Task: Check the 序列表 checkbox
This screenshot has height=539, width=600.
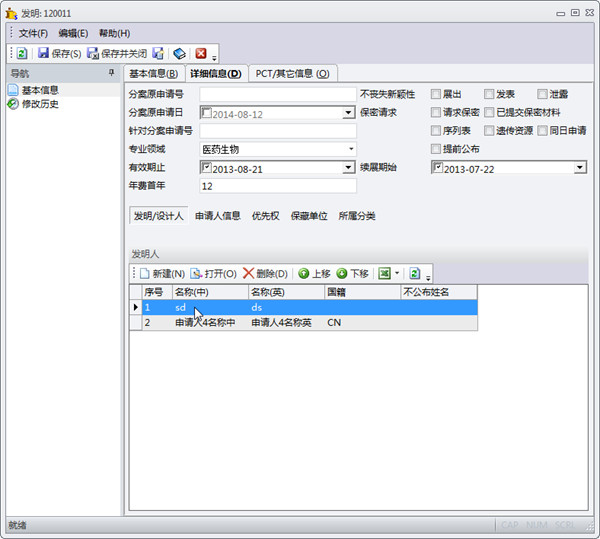Action: [x=435, y=131]
